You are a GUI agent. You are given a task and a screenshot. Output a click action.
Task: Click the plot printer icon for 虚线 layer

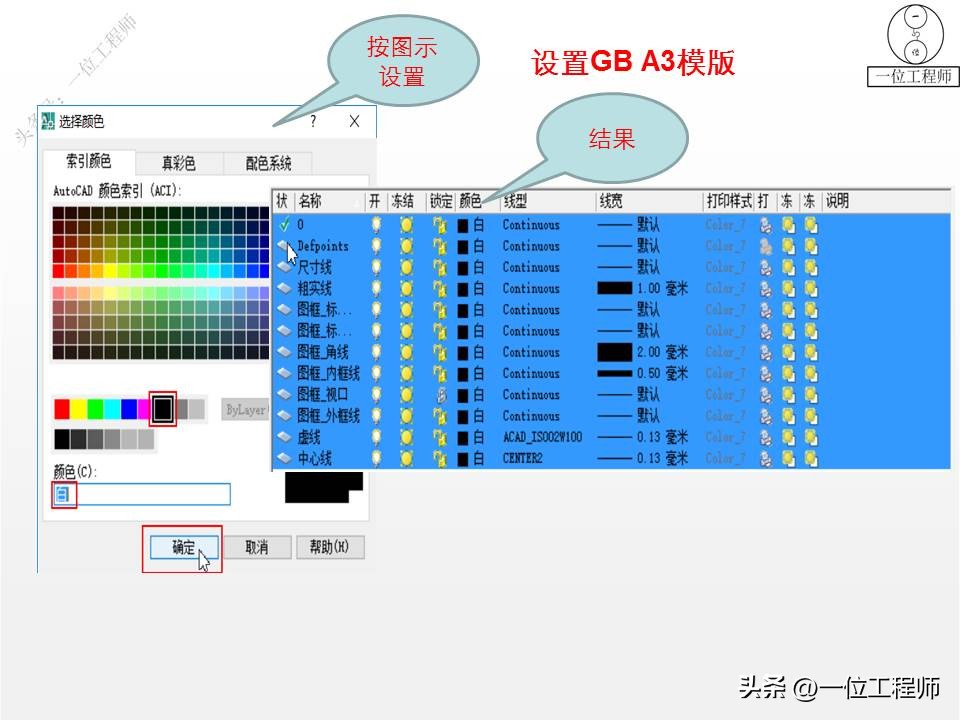(x=763, y=439)
